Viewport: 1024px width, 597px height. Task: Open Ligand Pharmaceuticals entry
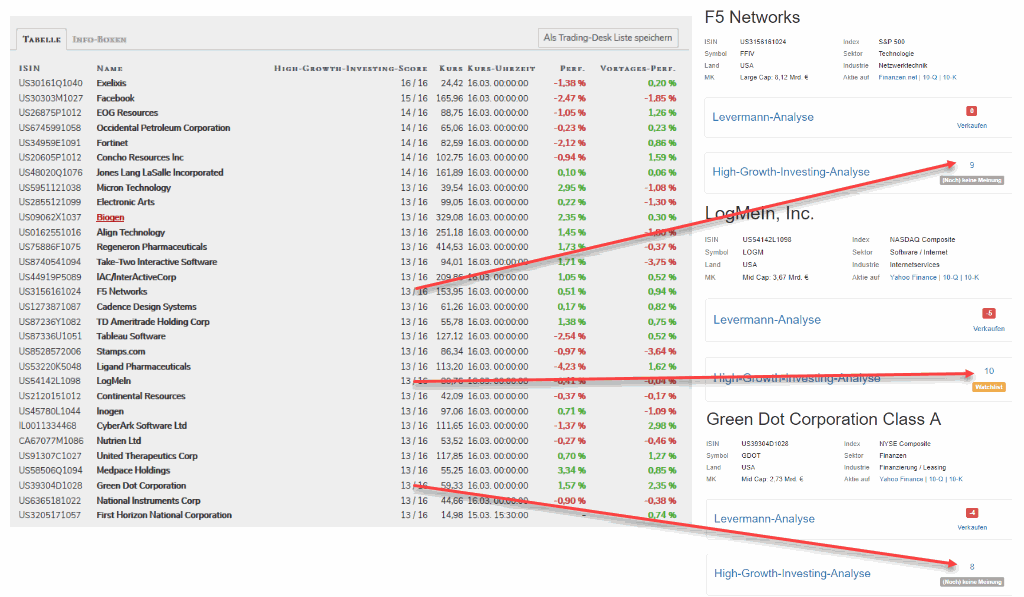(144, 366)
